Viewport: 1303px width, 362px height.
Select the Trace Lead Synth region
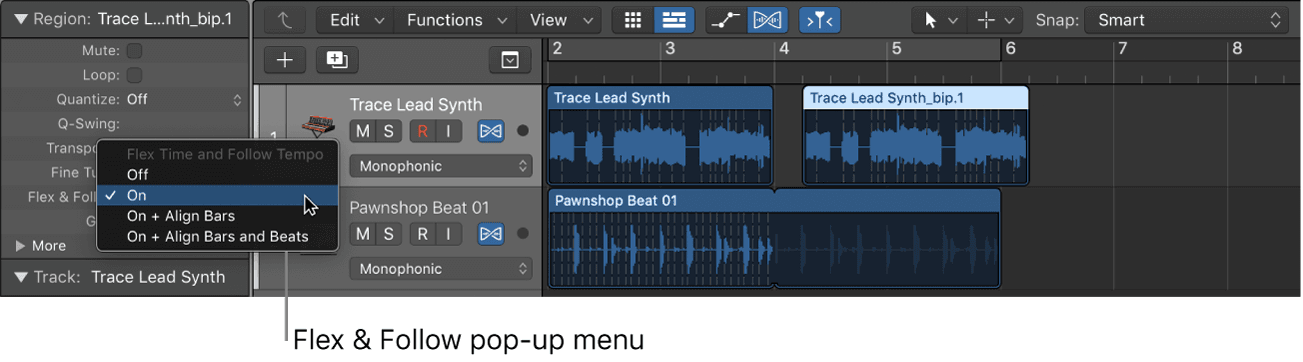coord(661,136)
